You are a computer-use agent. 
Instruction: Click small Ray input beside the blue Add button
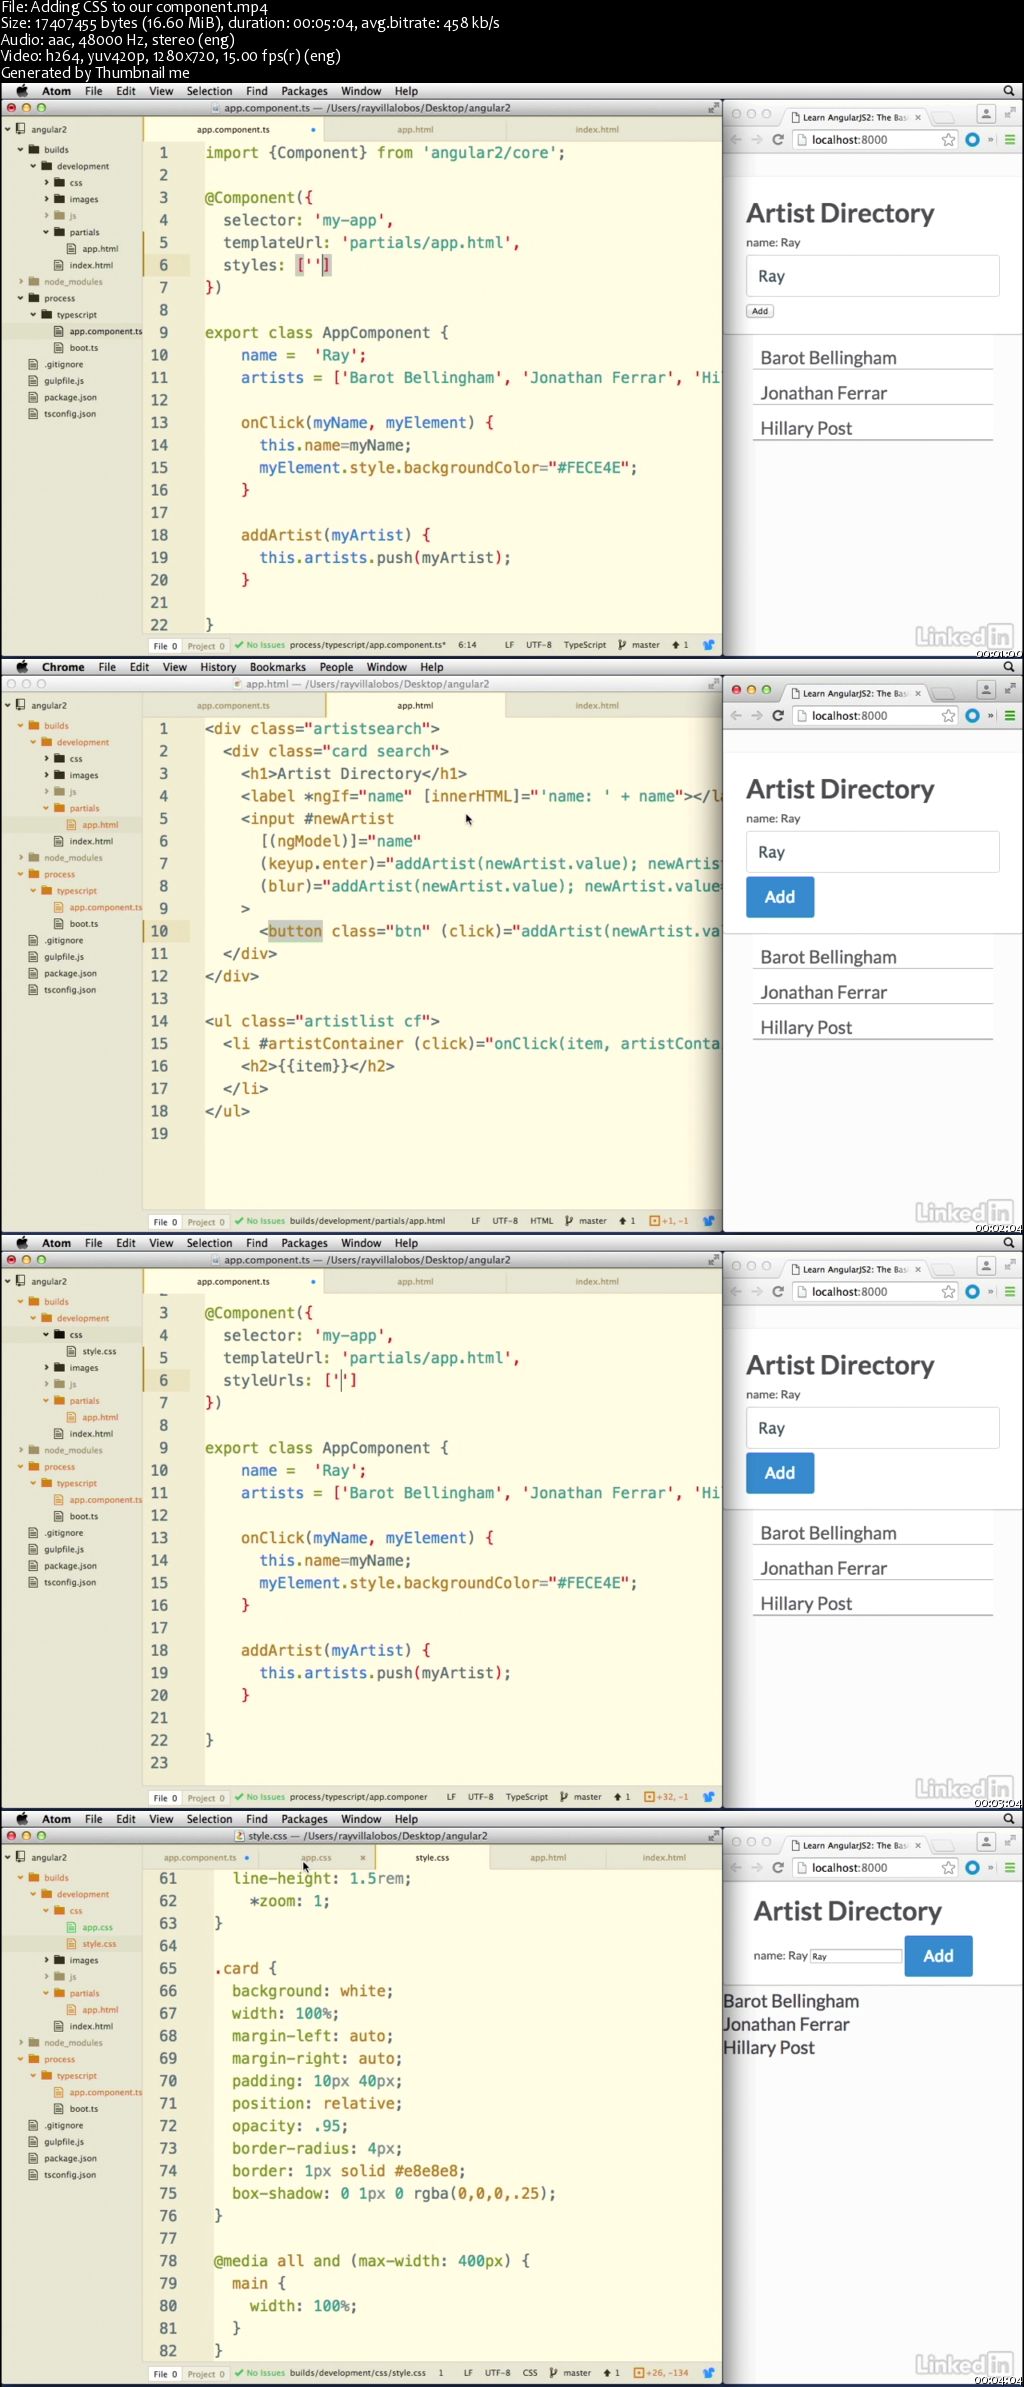pyautogui.click(x=856, y=1957)
